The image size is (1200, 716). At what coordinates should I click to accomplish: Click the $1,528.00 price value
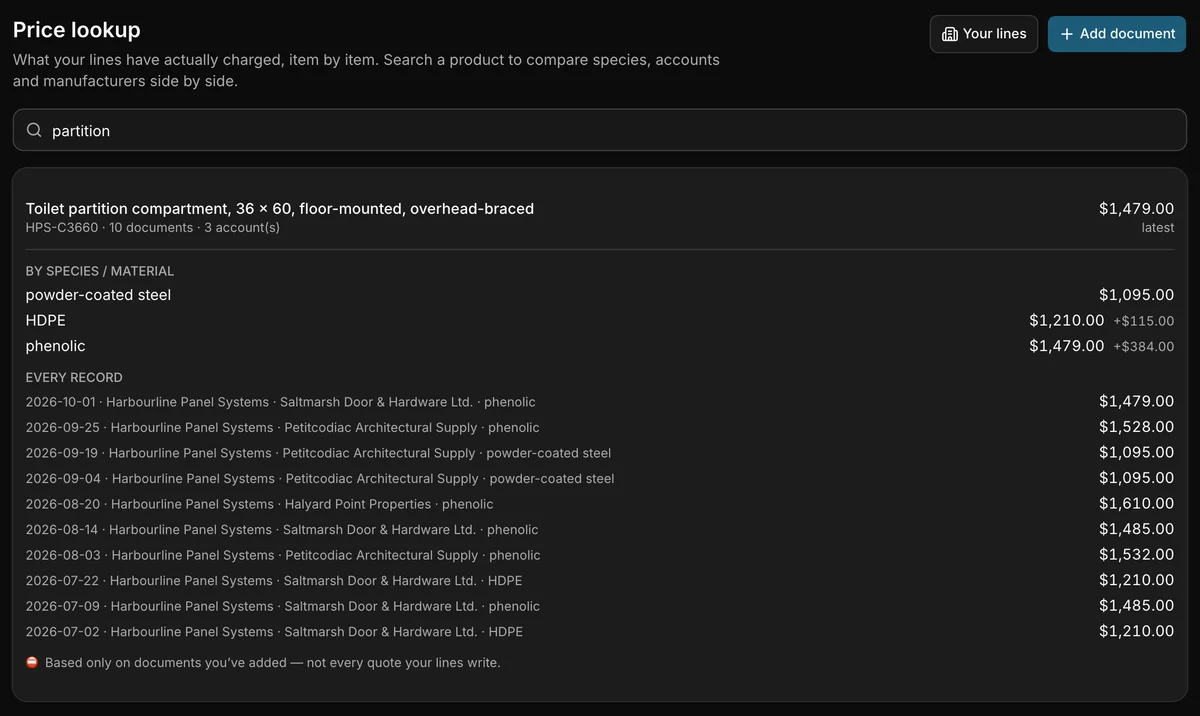tap(1136, 427)
